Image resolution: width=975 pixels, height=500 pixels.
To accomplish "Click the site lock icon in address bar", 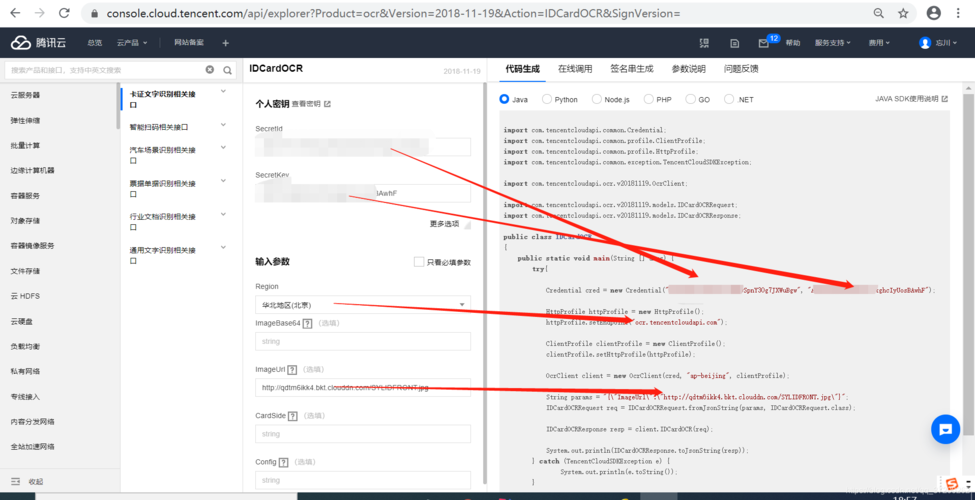I will [94, 13].
